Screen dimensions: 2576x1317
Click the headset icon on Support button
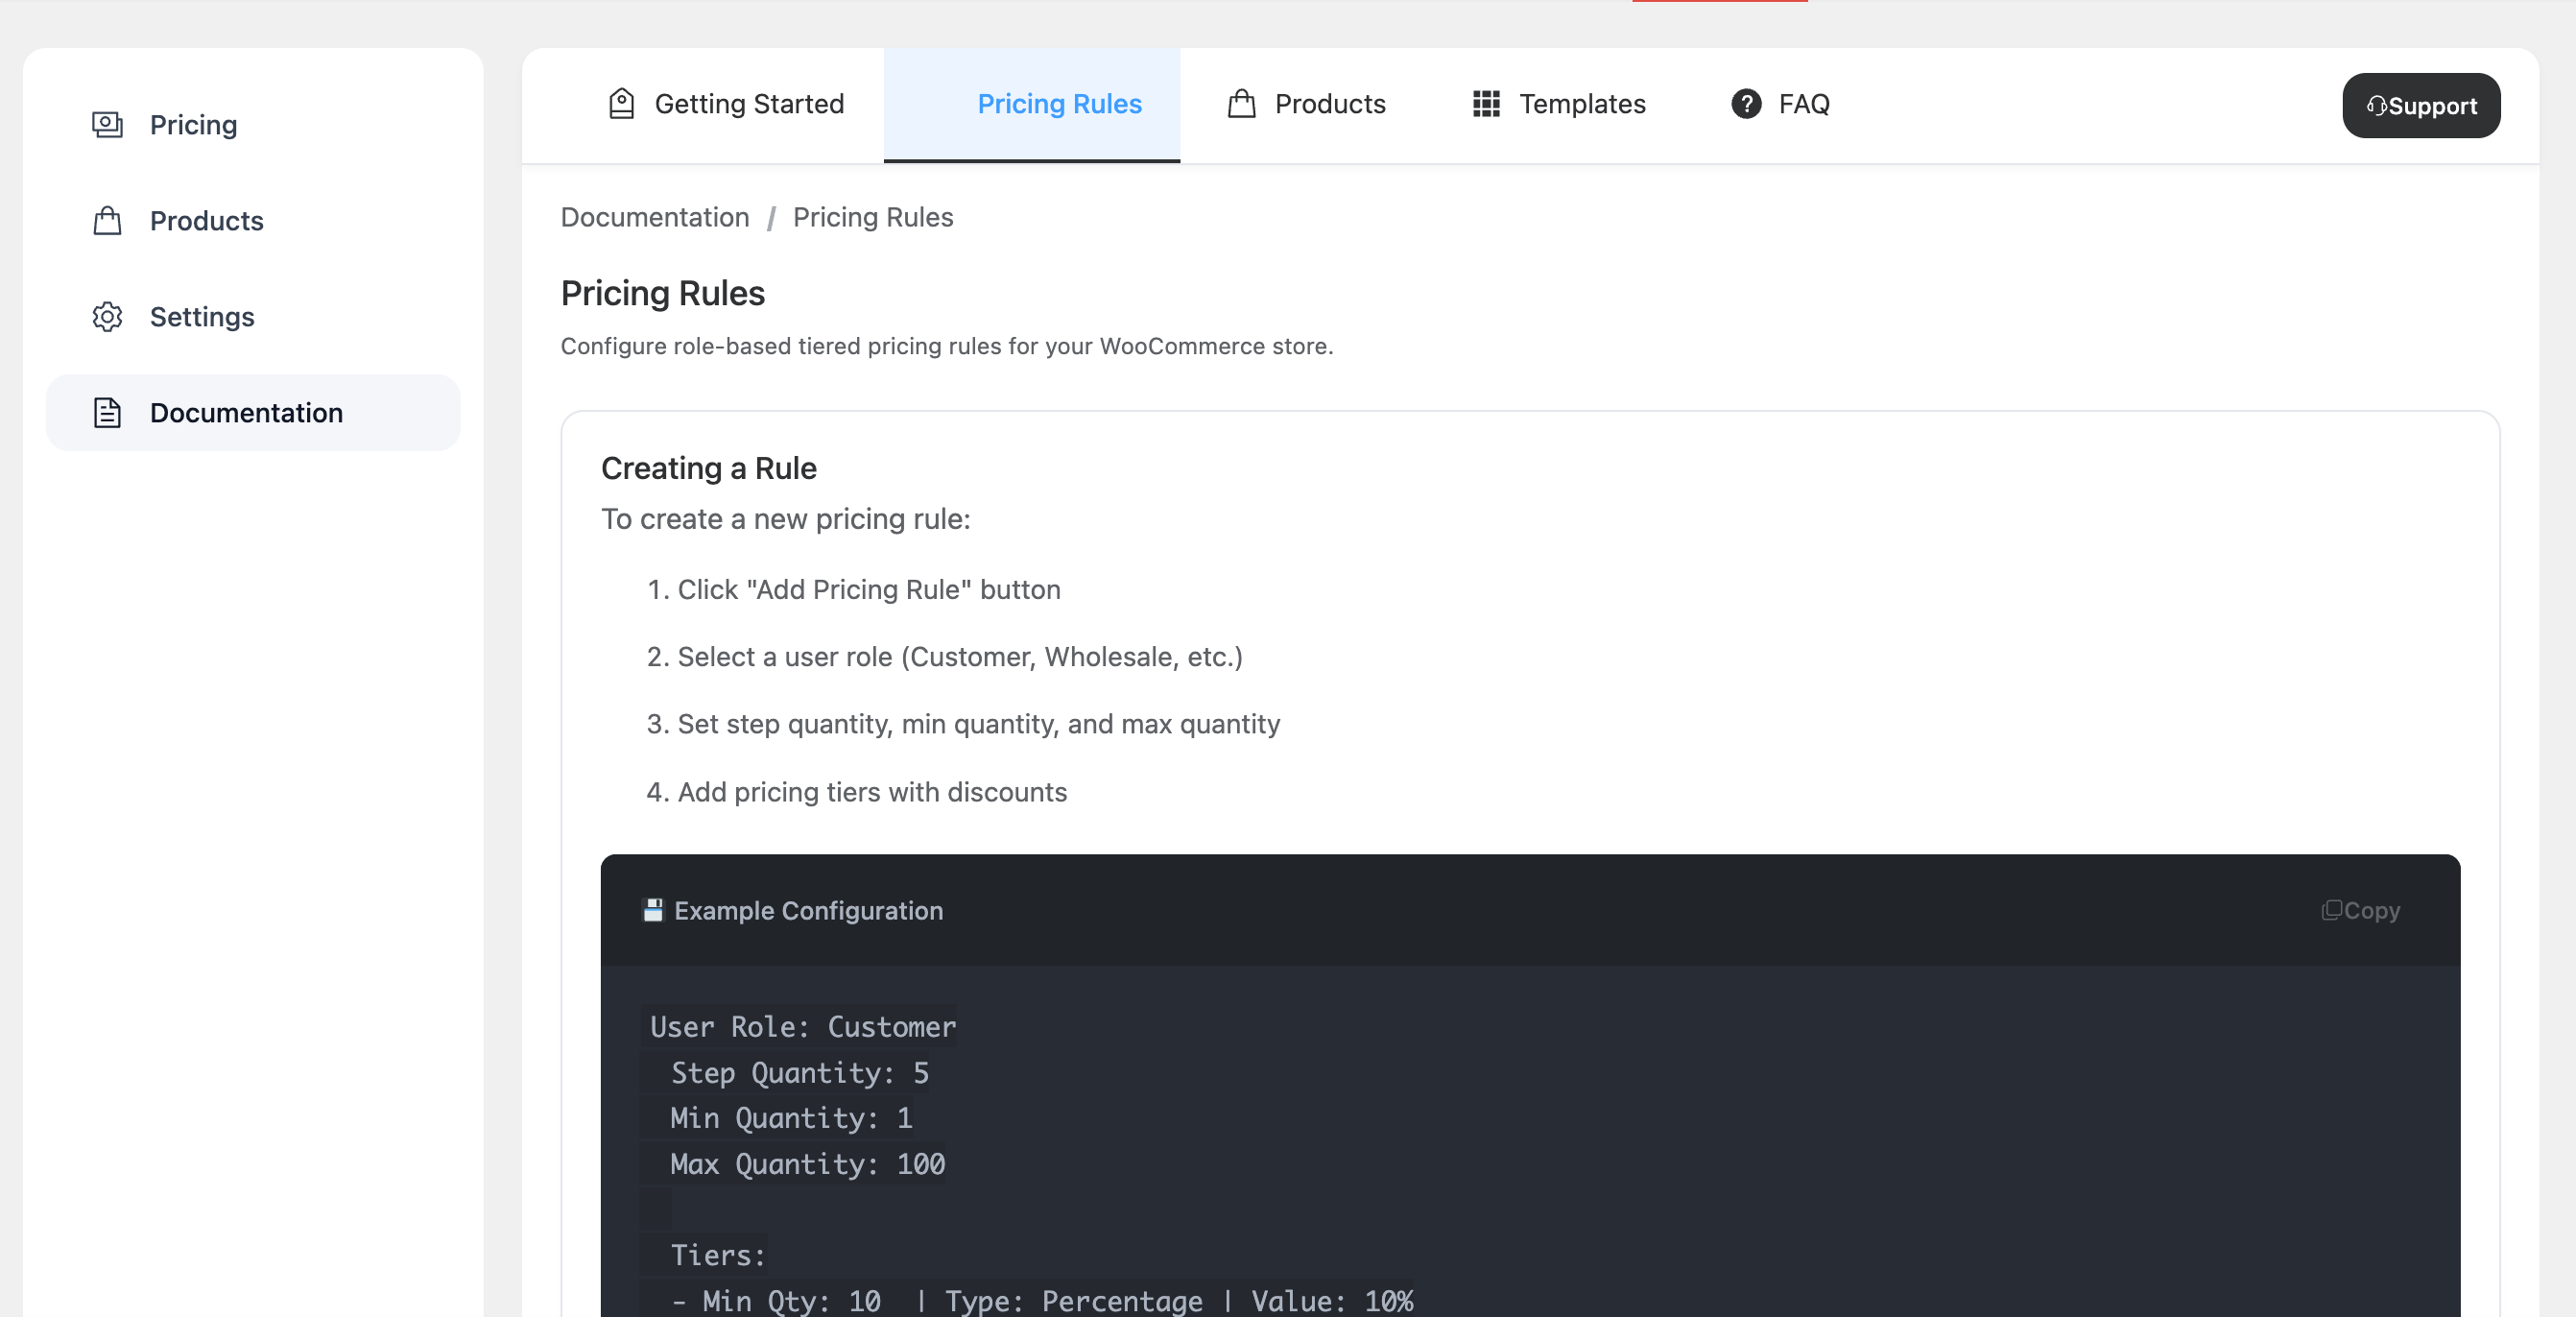pos(2376,105)
